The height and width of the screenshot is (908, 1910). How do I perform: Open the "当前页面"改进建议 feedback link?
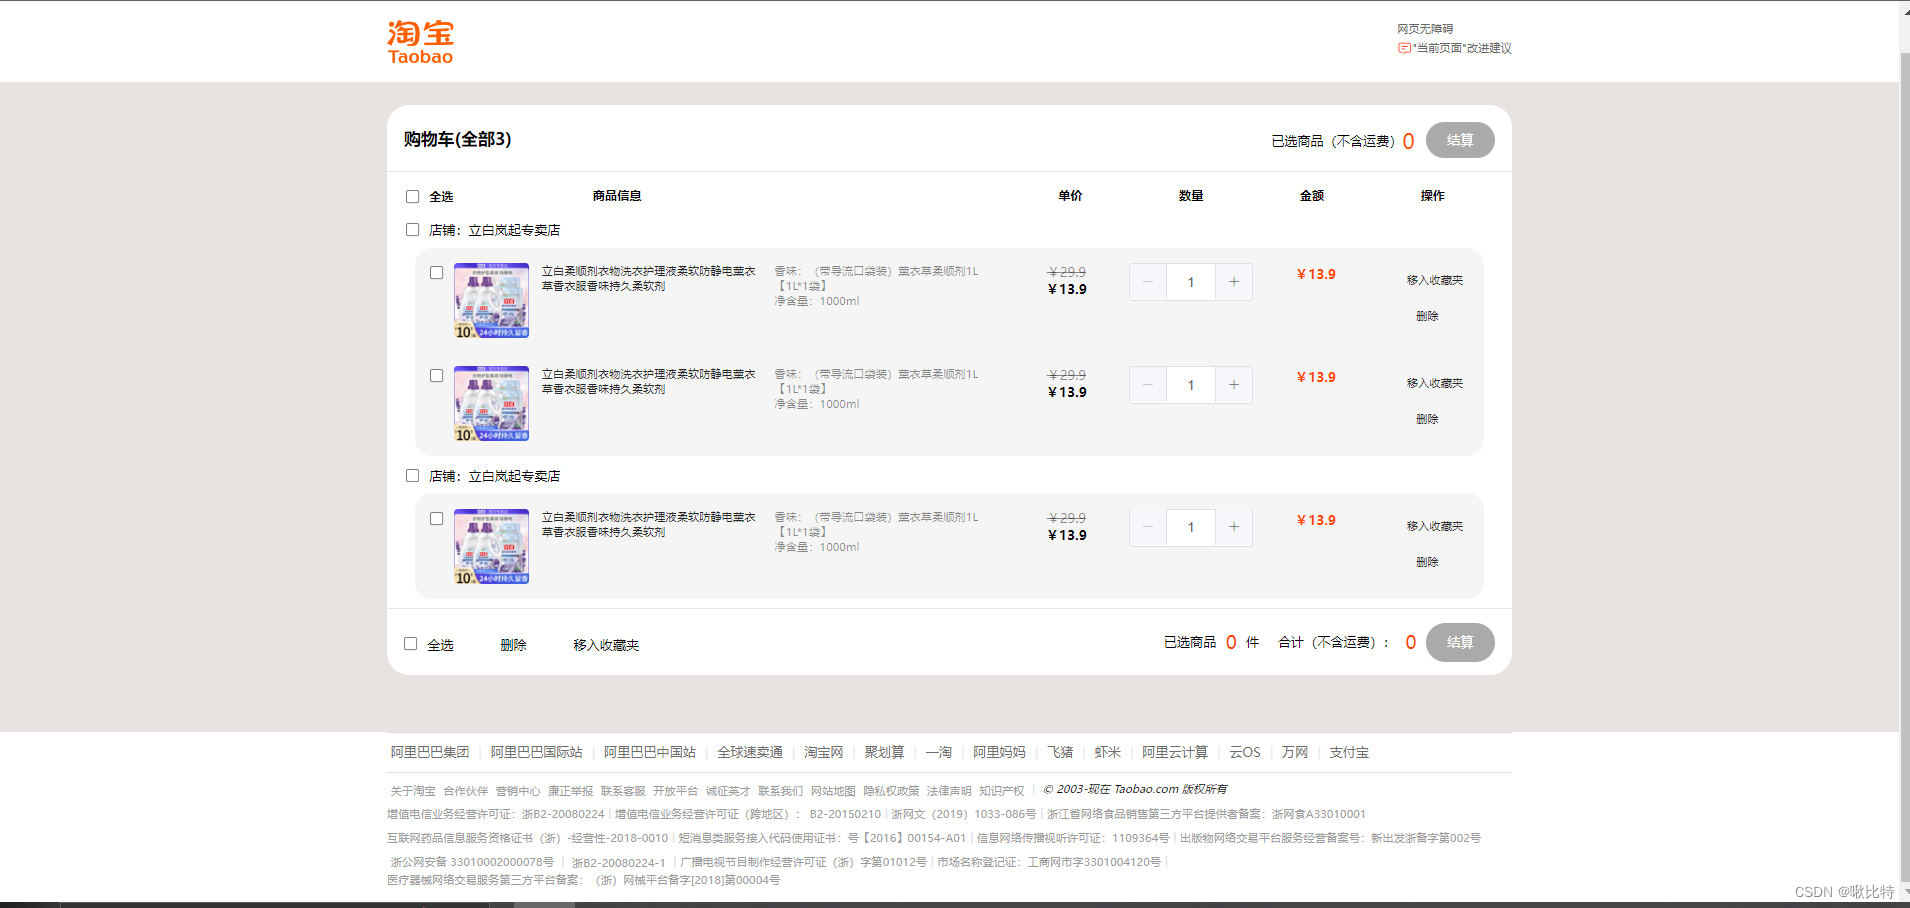click(x=1455, y=48)
